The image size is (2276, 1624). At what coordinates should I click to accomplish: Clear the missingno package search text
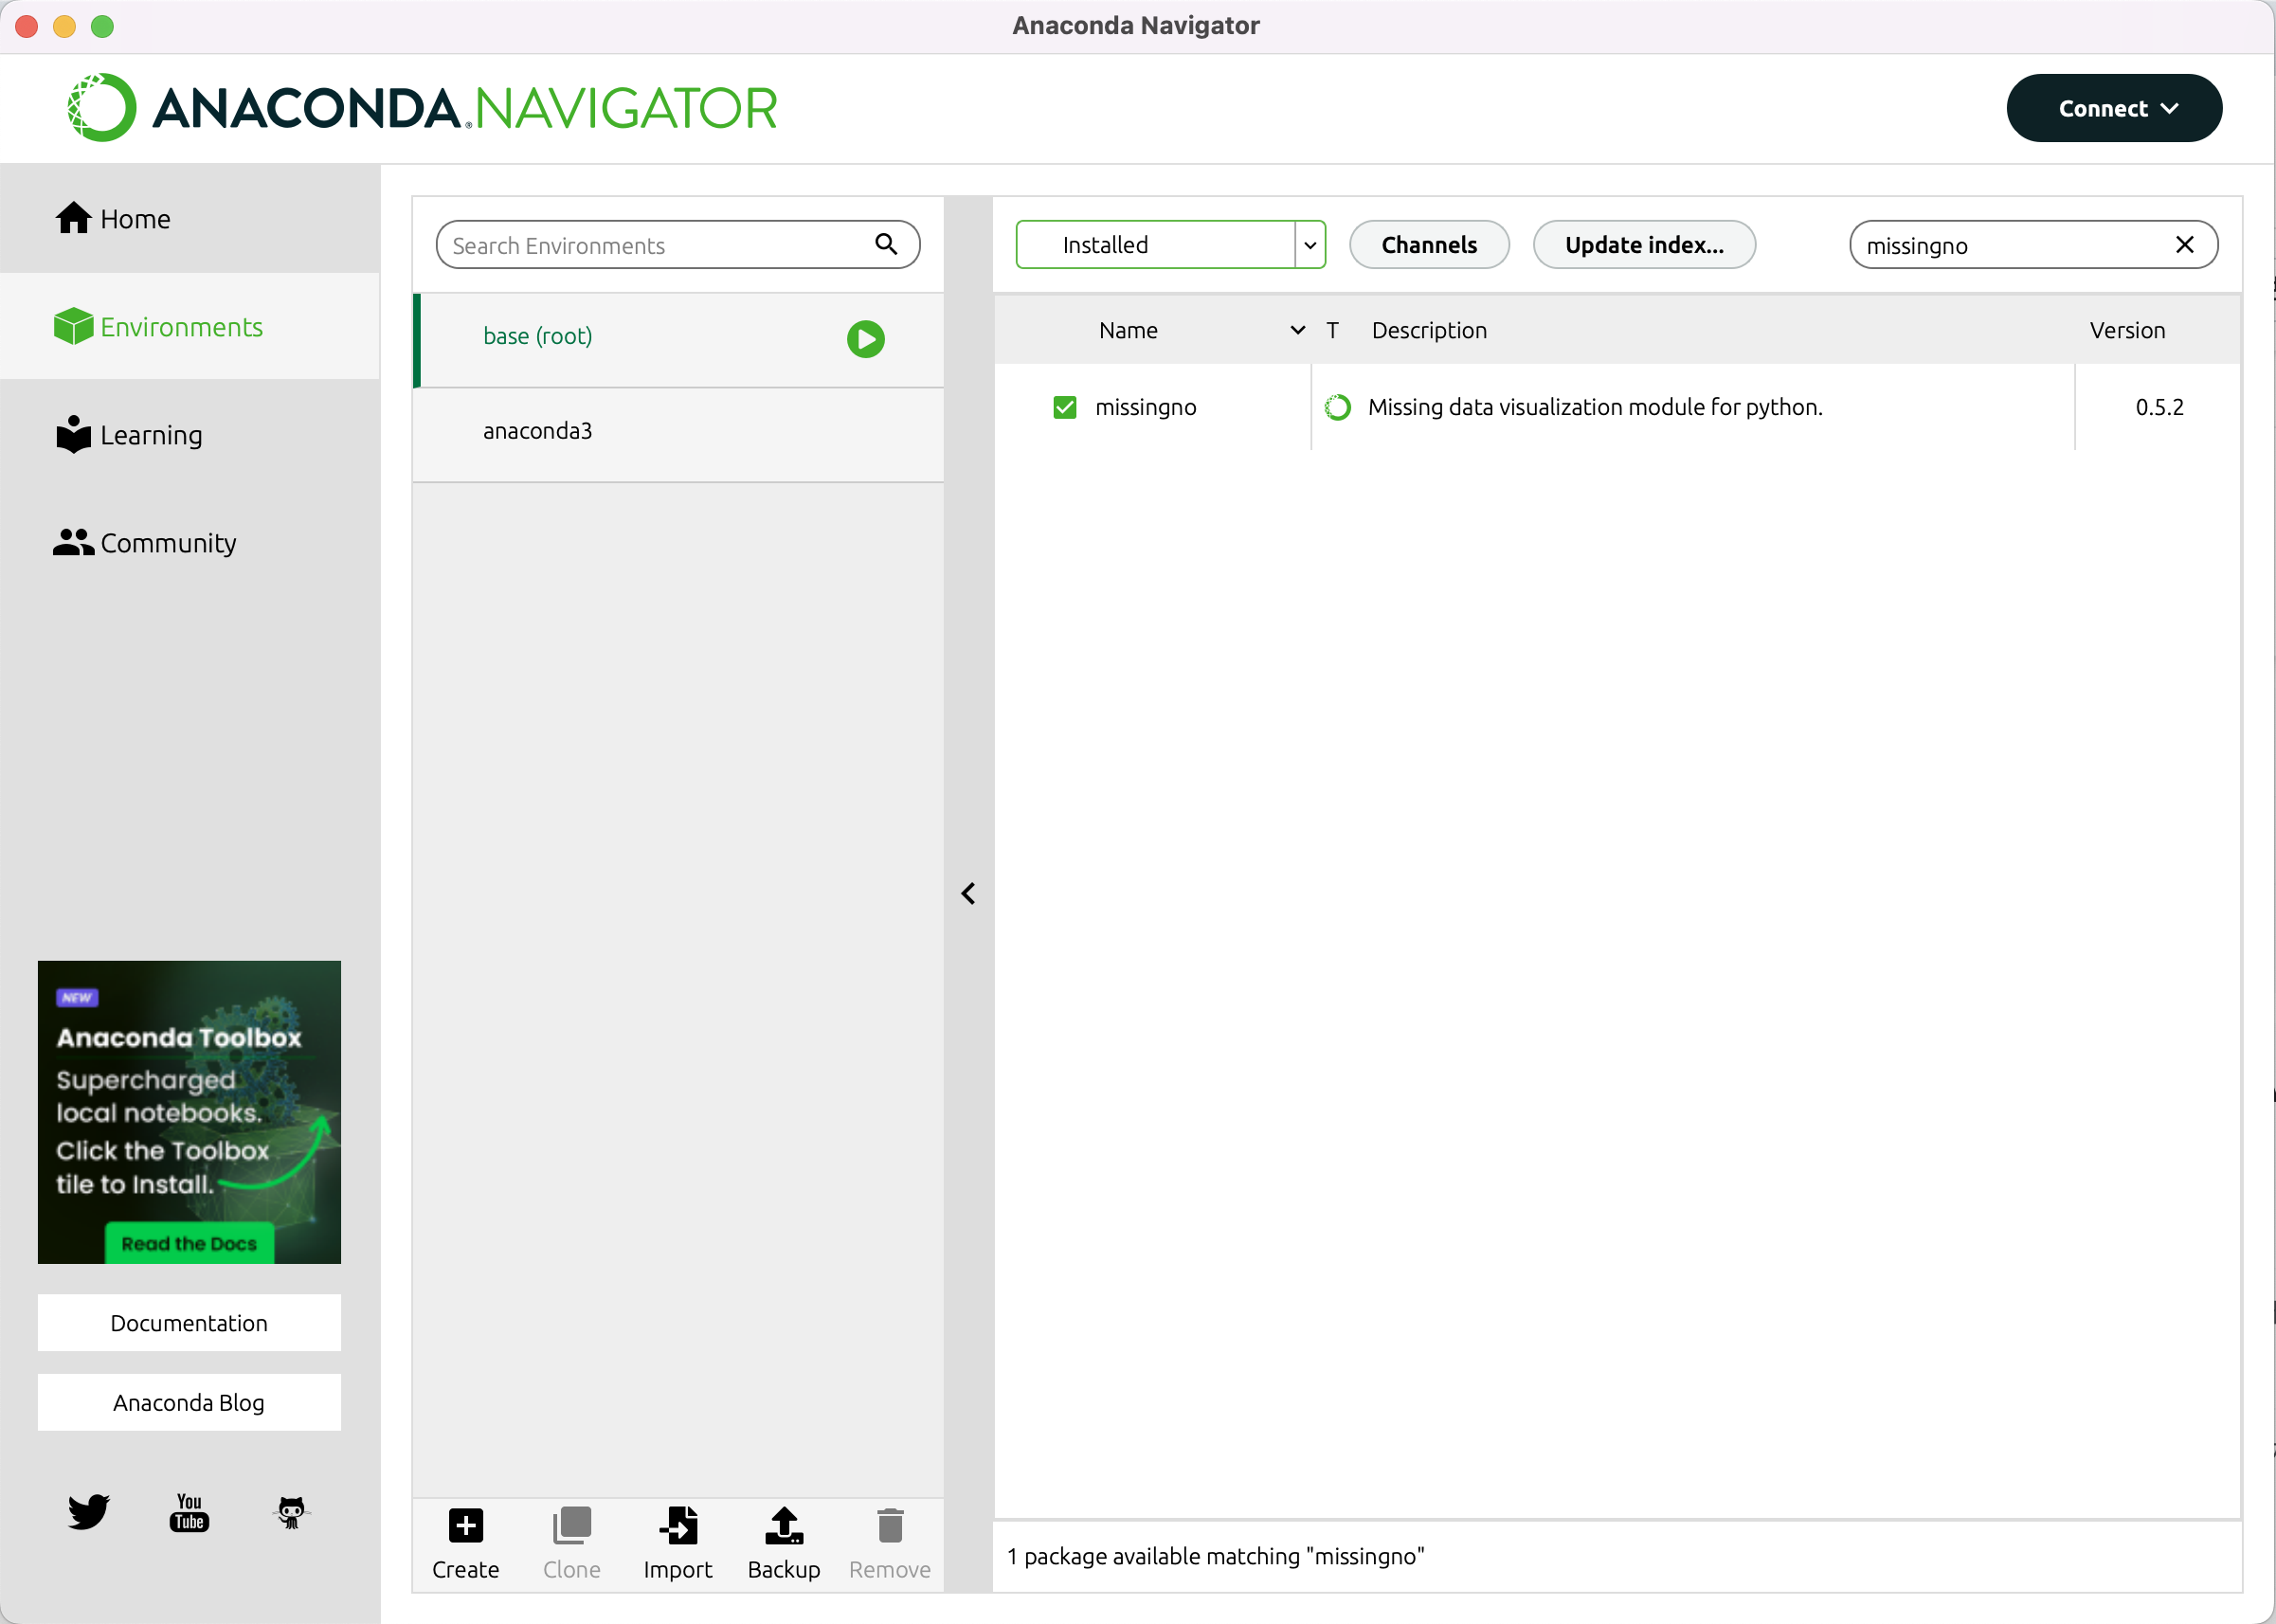[2185, 245]
